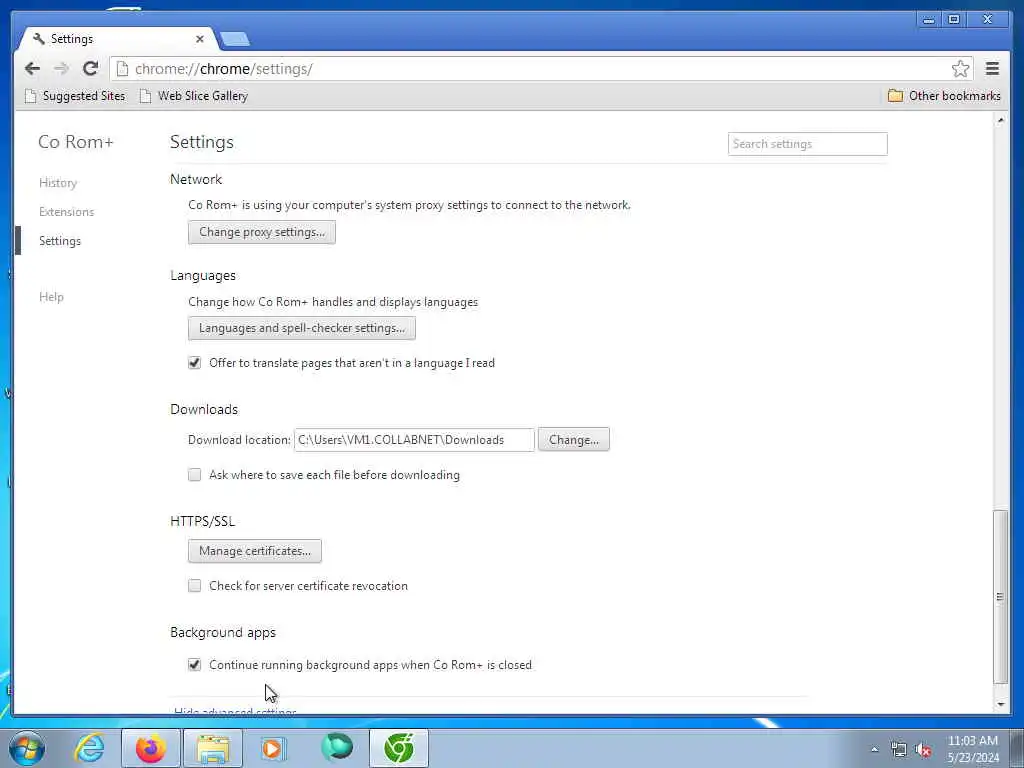The height and width of the screenshot is (768, 1024).
Task: Go to History in sidebar
Action: 58,183
